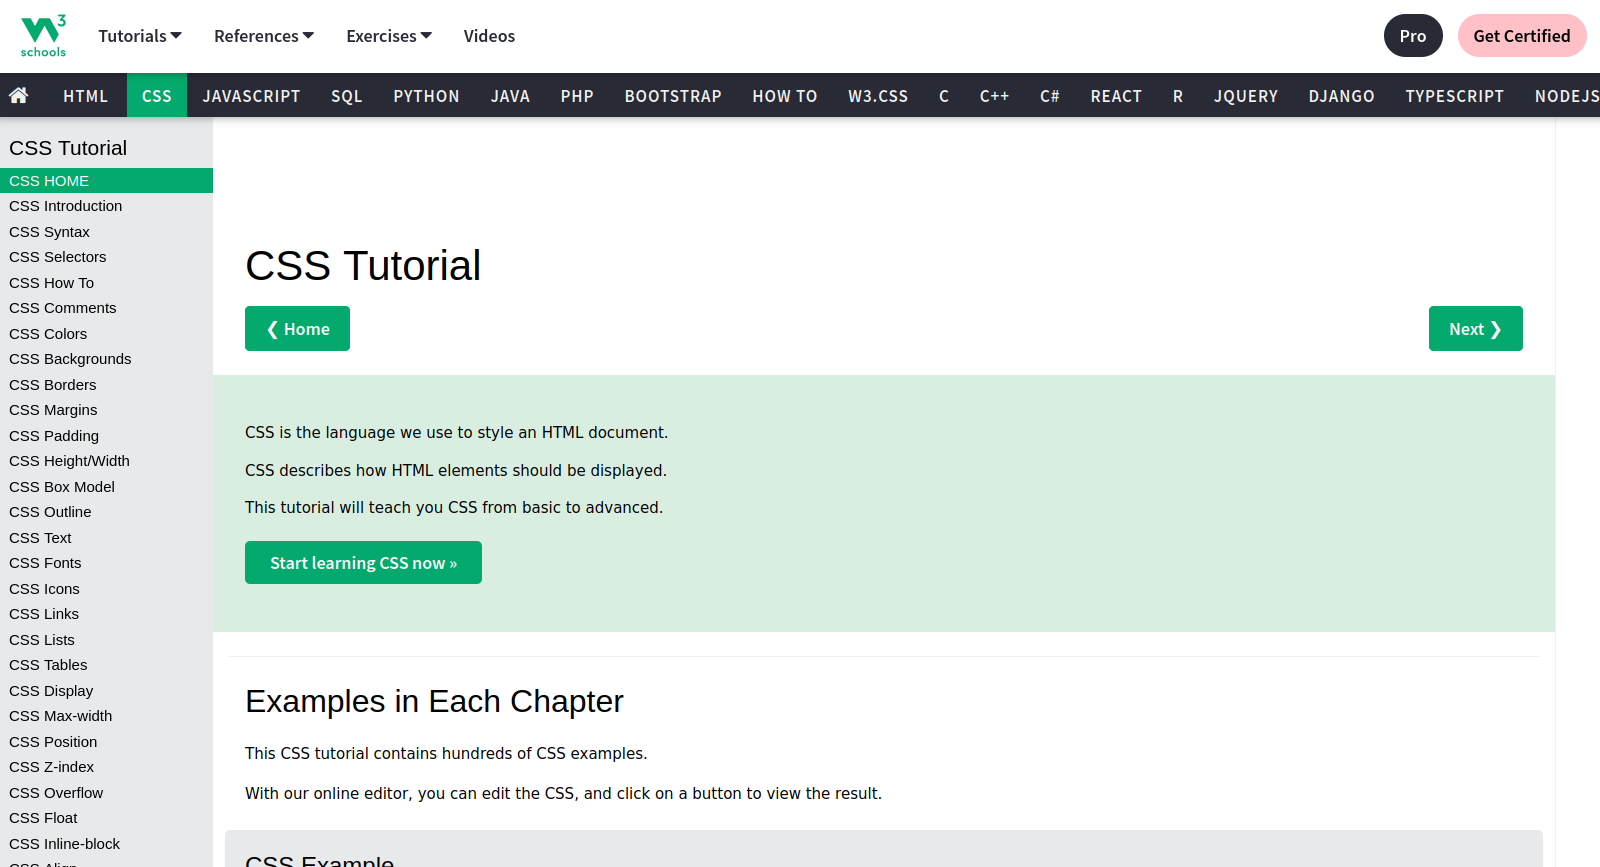Image resolution: width=1600 pixels, height=867 pixels.
Task: Open W3.CSS in the topic bar
Action: (878, 96)
